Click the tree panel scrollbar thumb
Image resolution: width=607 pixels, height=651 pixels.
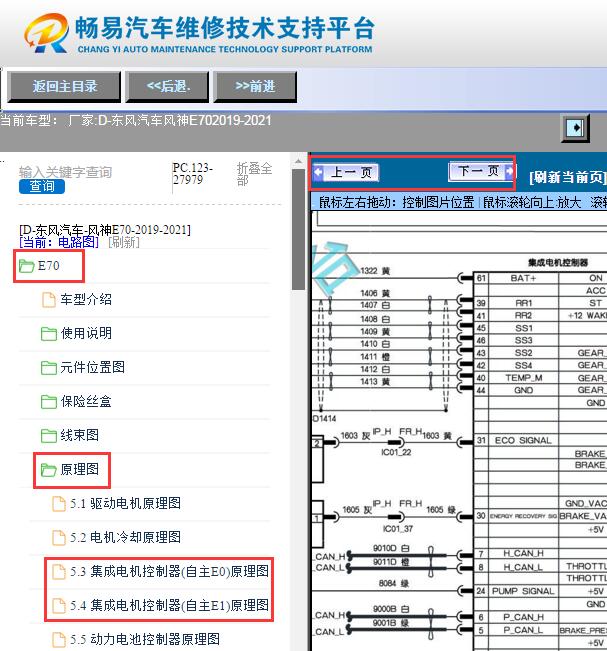[298, 229]
